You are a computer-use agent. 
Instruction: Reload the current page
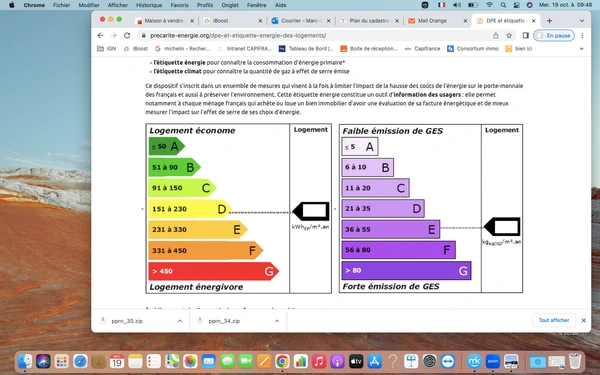(x=127, y=35)
